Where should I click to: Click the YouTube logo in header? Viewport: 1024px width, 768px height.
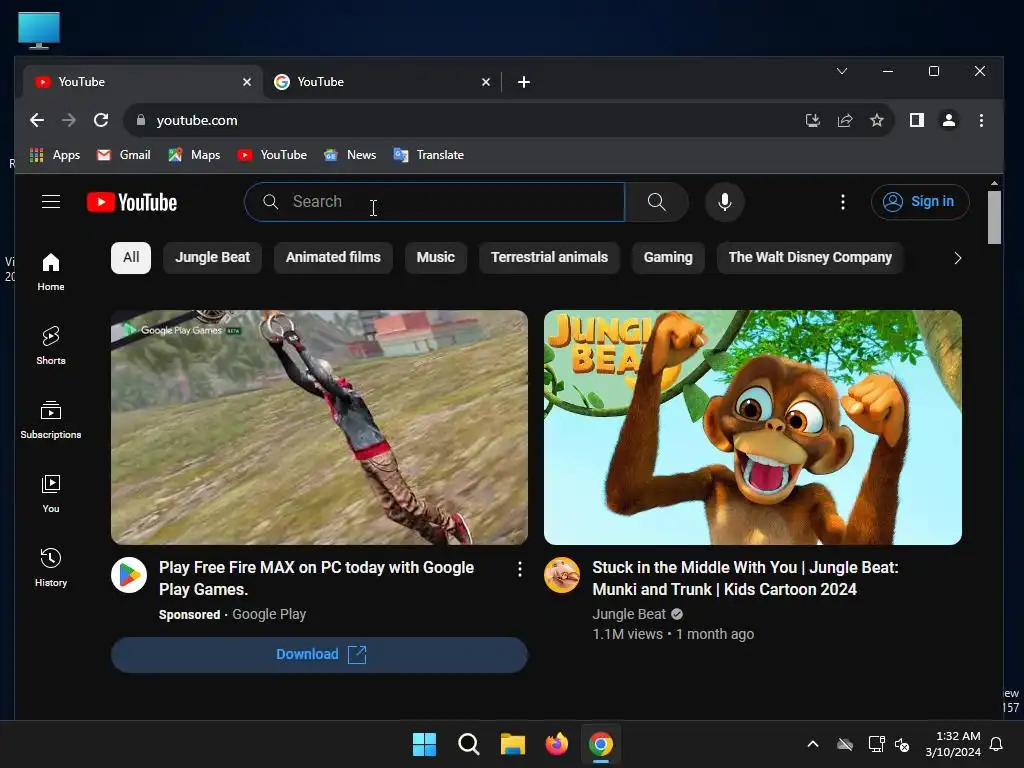[x=132, y=202]
